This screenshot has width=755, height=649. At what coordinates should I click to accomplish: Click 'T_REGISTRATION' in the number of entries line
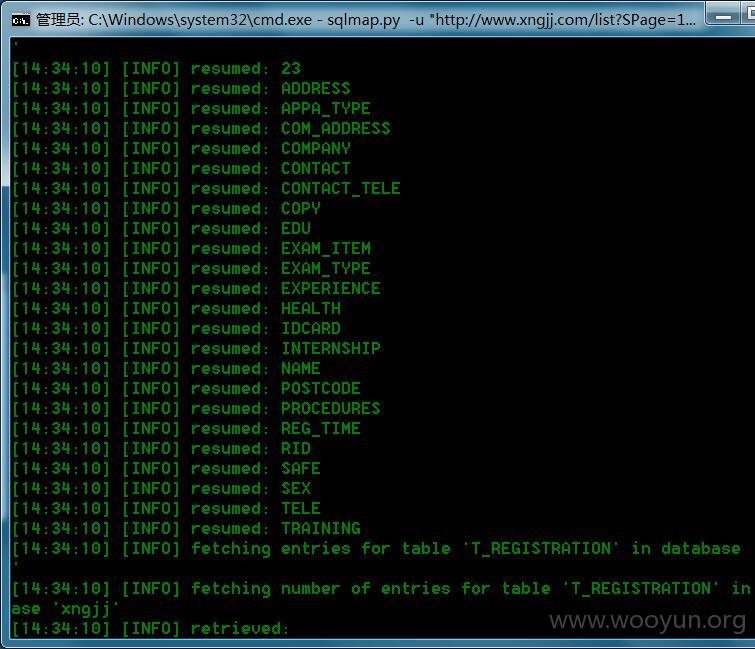(641, 588)
